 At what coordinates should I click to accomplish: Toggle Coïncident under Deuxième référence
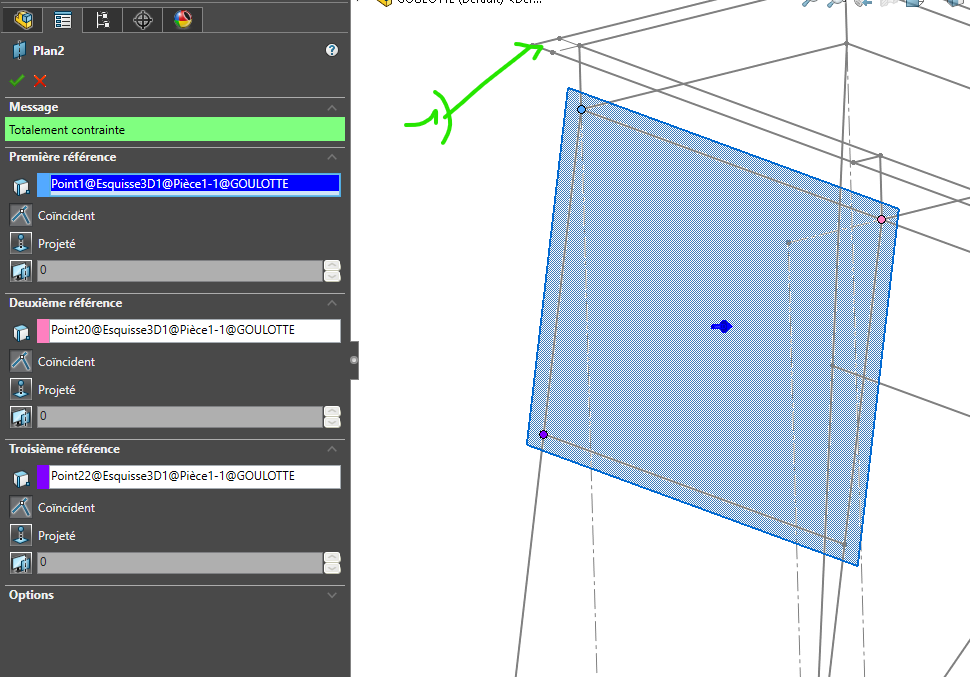(20, 361)
